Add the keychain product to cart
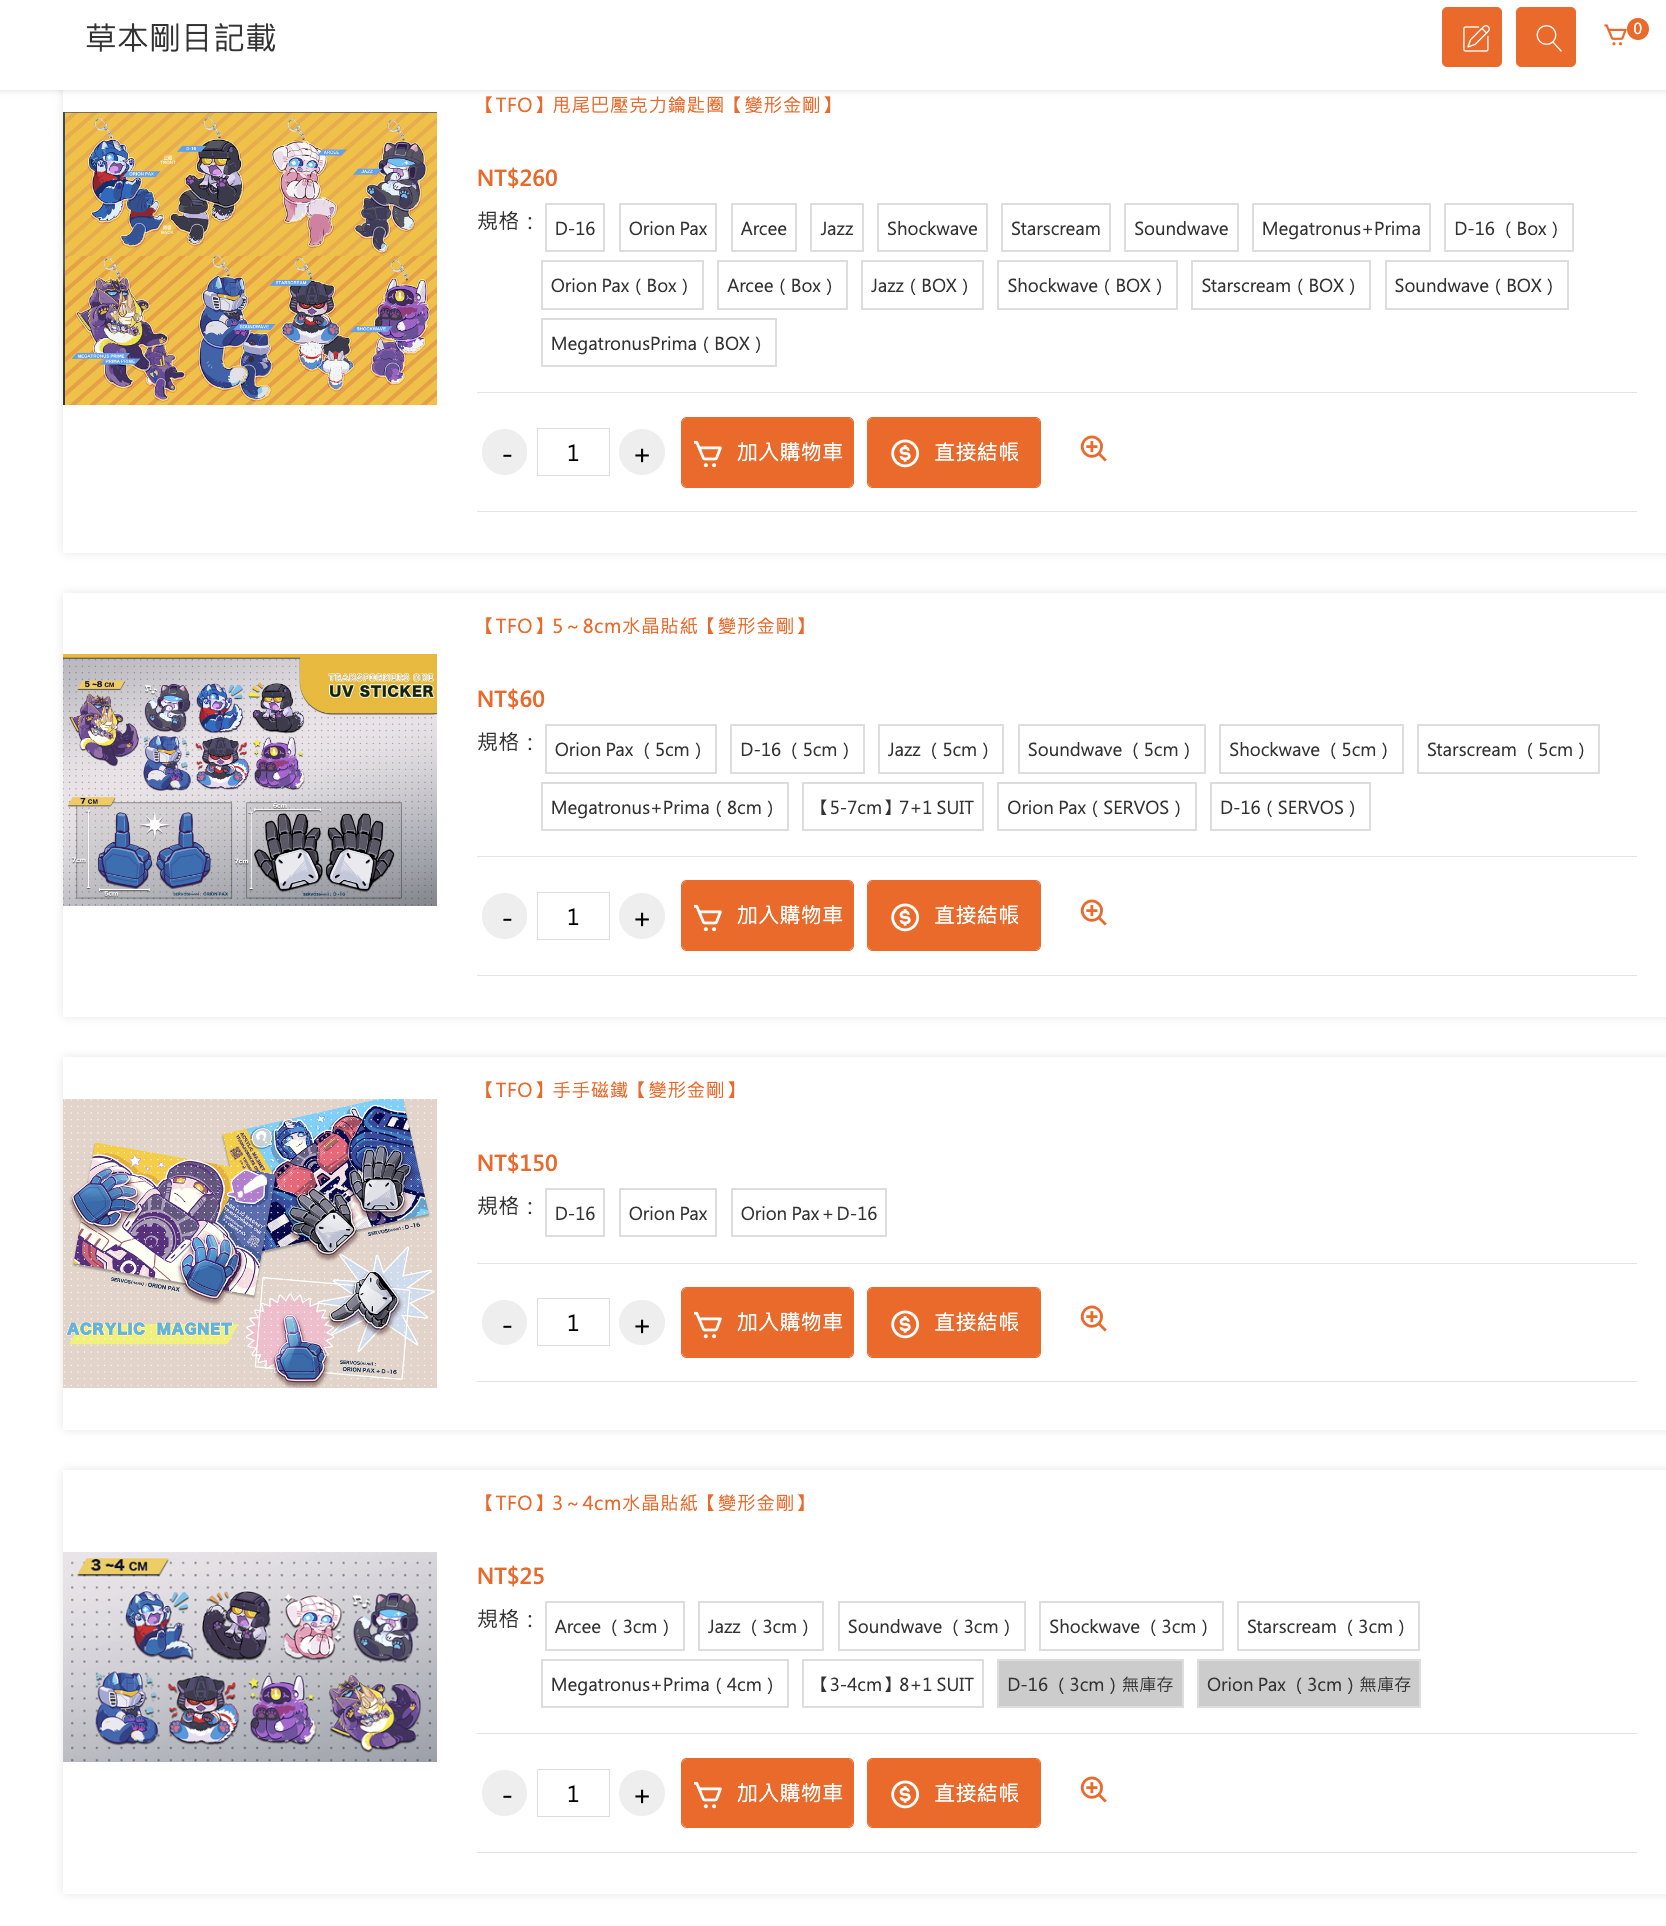Viewport: 1666px width, 1926px height. (767, 453)
